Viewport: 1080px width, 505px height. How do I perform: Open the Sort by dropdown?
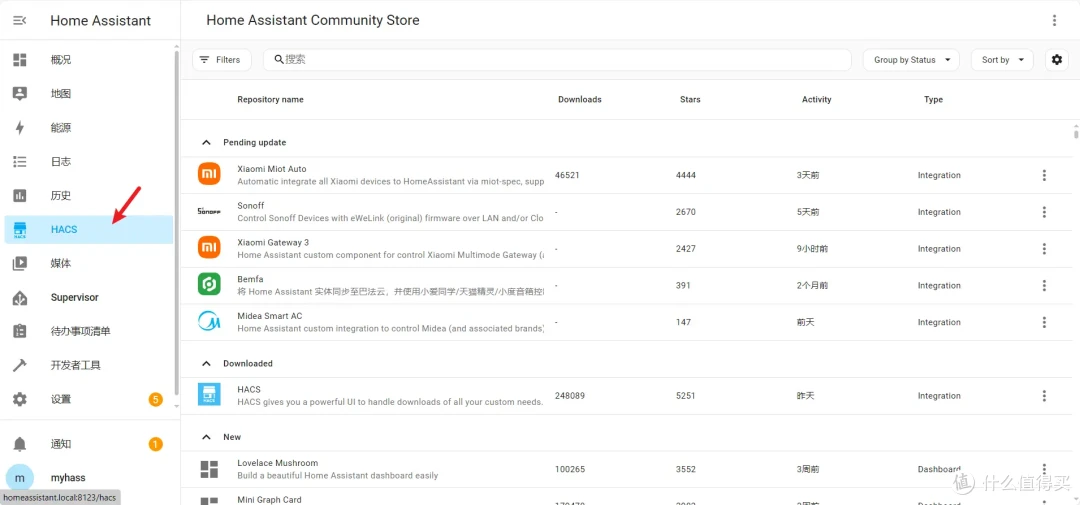(1002, 60)
